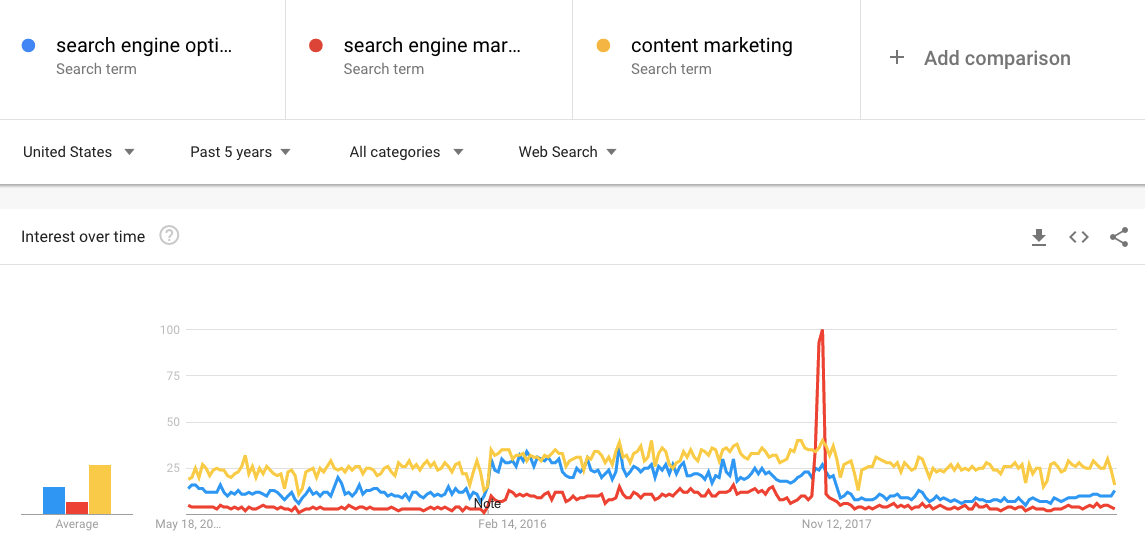This screenshot has width=1145, height=541.
Task: Click the red spike peak near Nov 2017
Action: point(822,331)
